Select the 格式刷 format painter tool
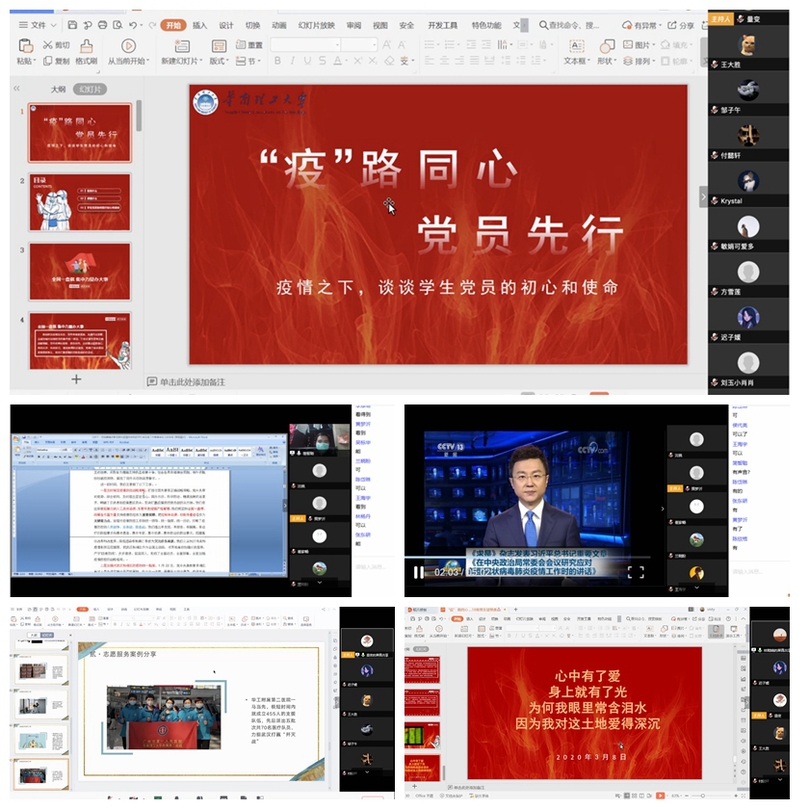The height and width of the screenshot is (809, 799). coord(87,52)
